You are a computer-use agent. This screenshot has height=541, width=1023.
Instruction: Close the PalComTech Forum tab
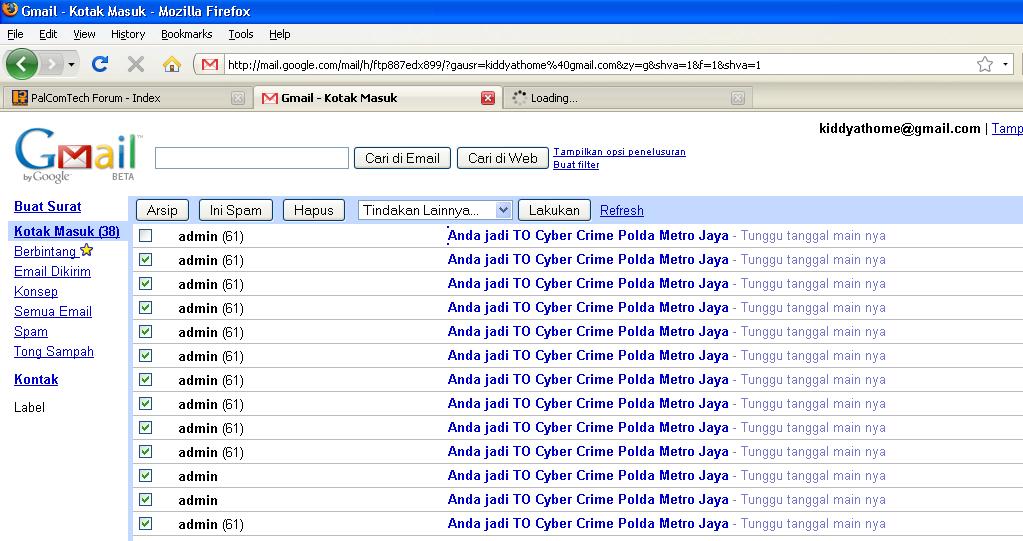coord(238,98)
